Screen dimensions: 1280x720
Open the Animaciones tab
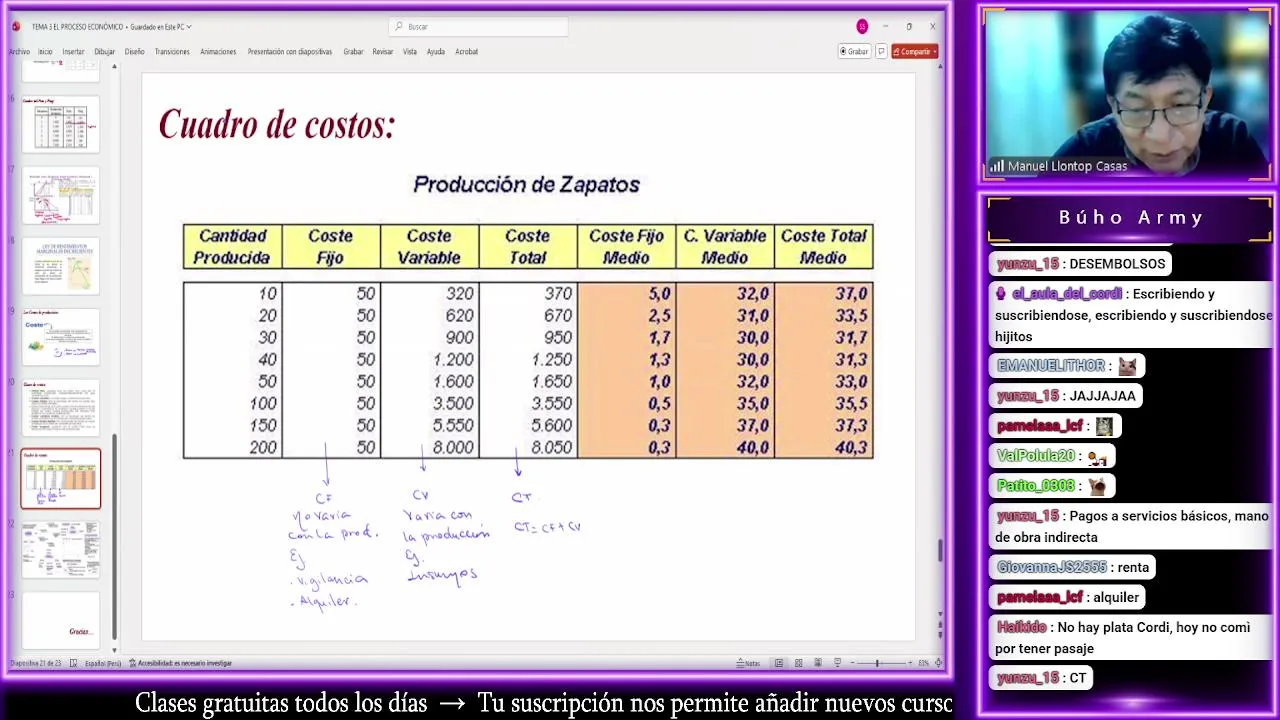(x=218, y=52)
